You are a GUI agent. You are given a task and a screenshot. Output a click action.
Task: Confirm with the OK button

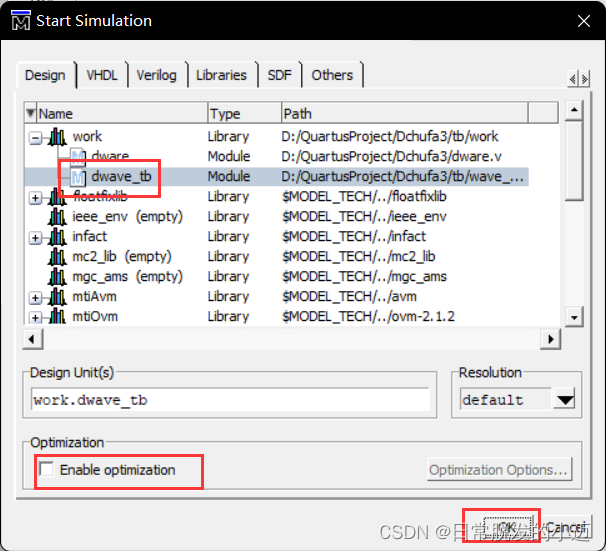click(507, 526)
